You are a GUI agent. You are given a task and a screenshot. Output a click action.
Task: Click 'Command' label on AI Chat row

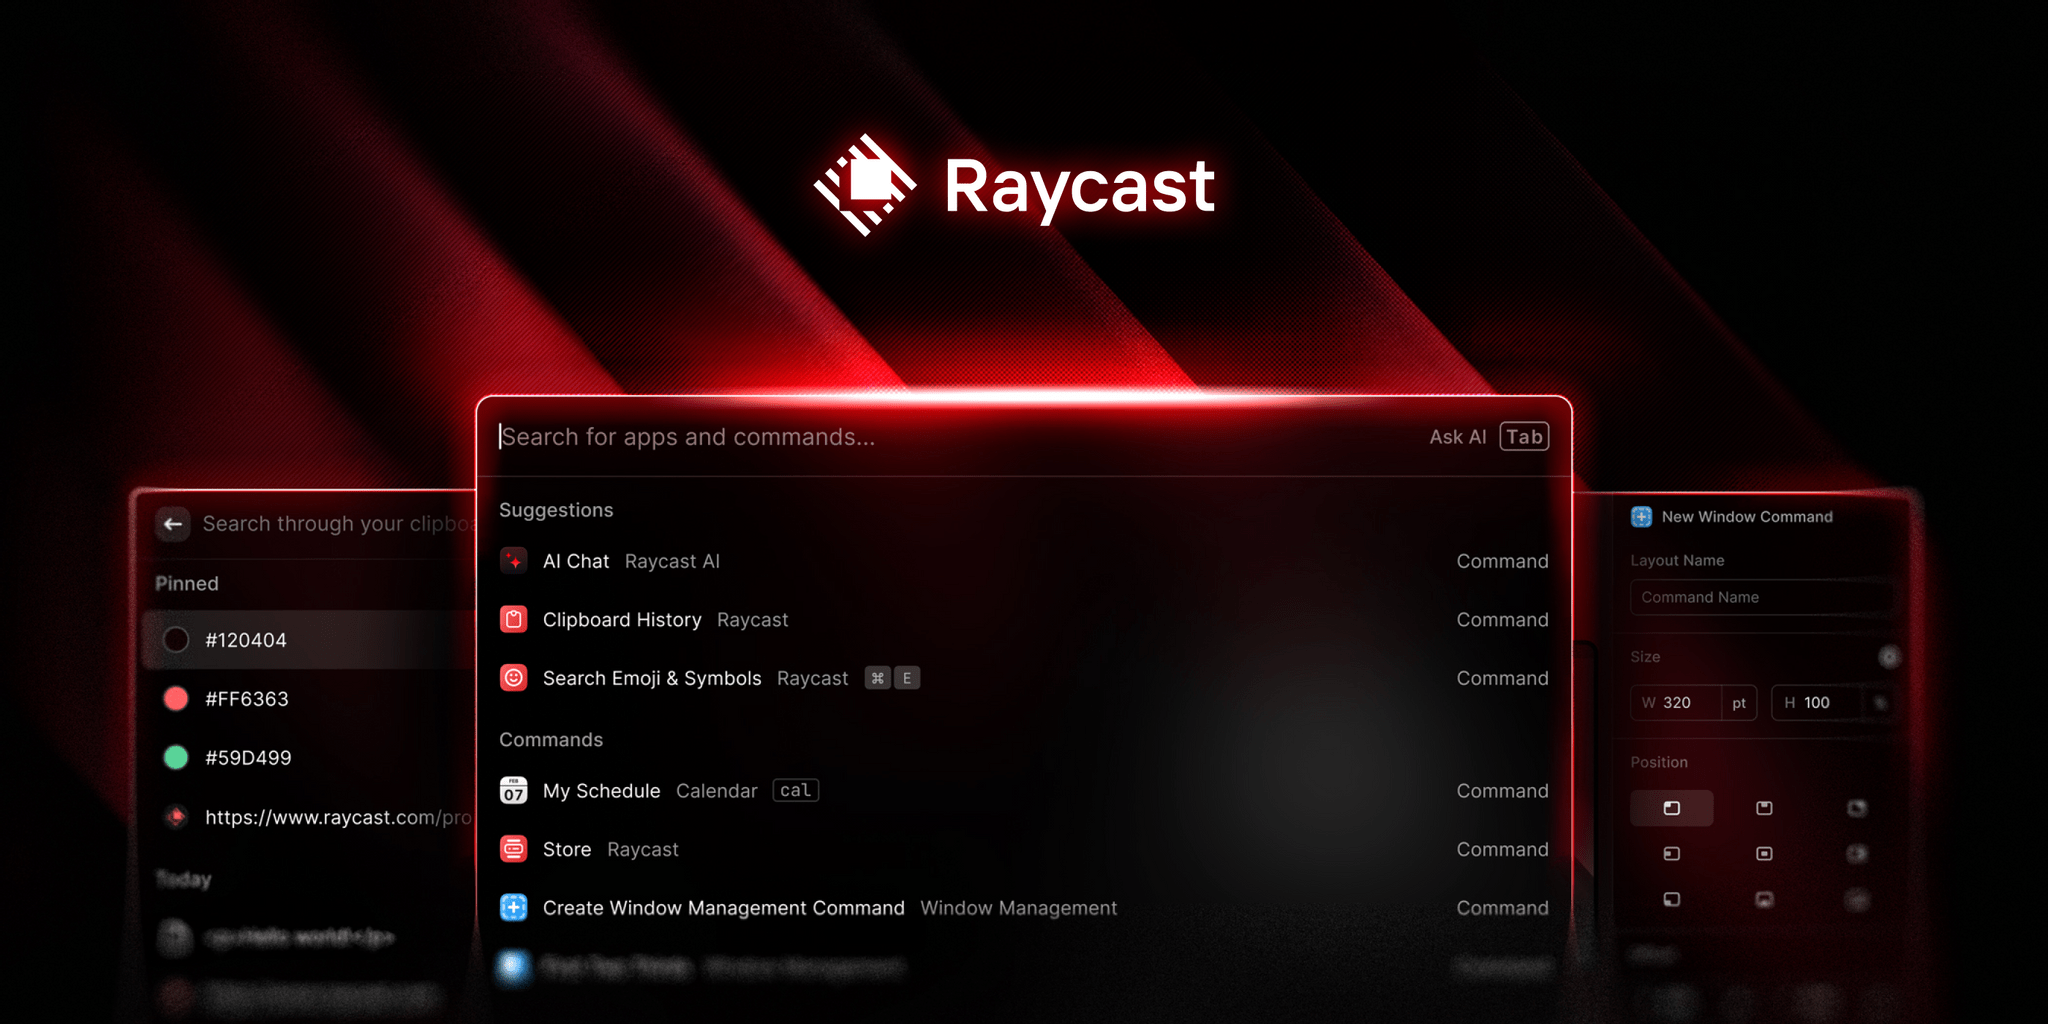[x=1502, y=561]
